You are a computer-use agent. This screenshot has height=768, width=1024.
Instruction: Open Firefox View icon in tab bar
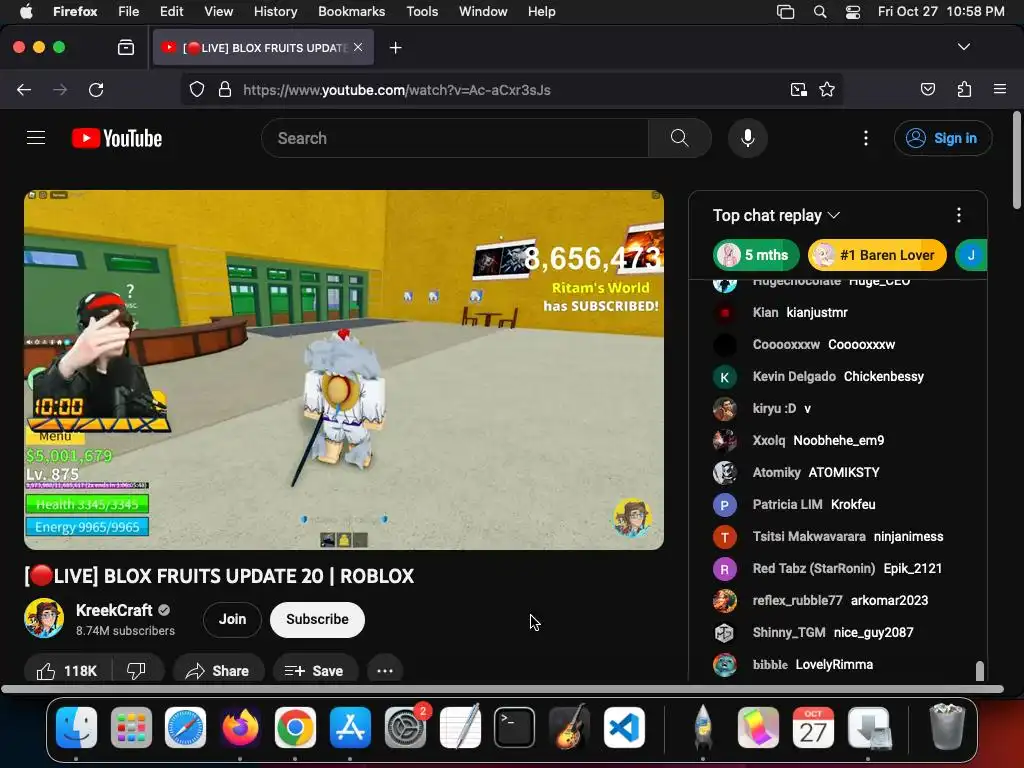125,47
